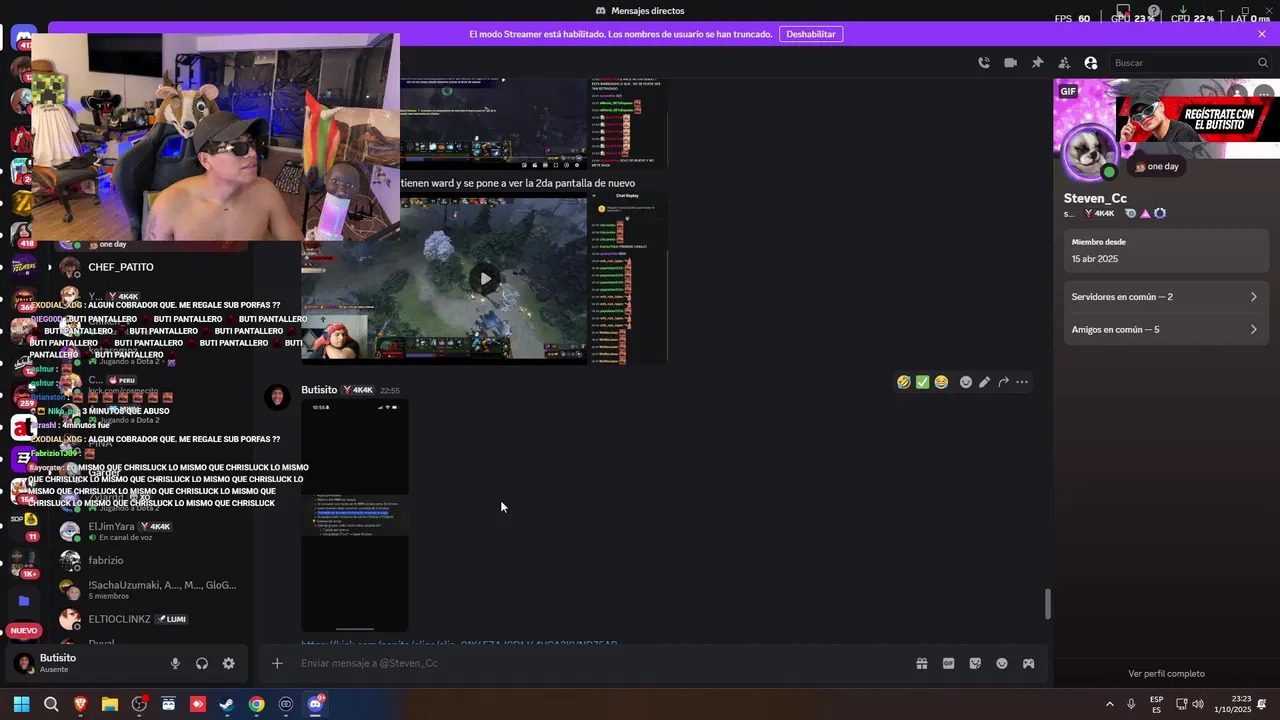This screenshot has width=1280, height=720.
Task: Open pinned messages pin icon
Action: 1037,63
